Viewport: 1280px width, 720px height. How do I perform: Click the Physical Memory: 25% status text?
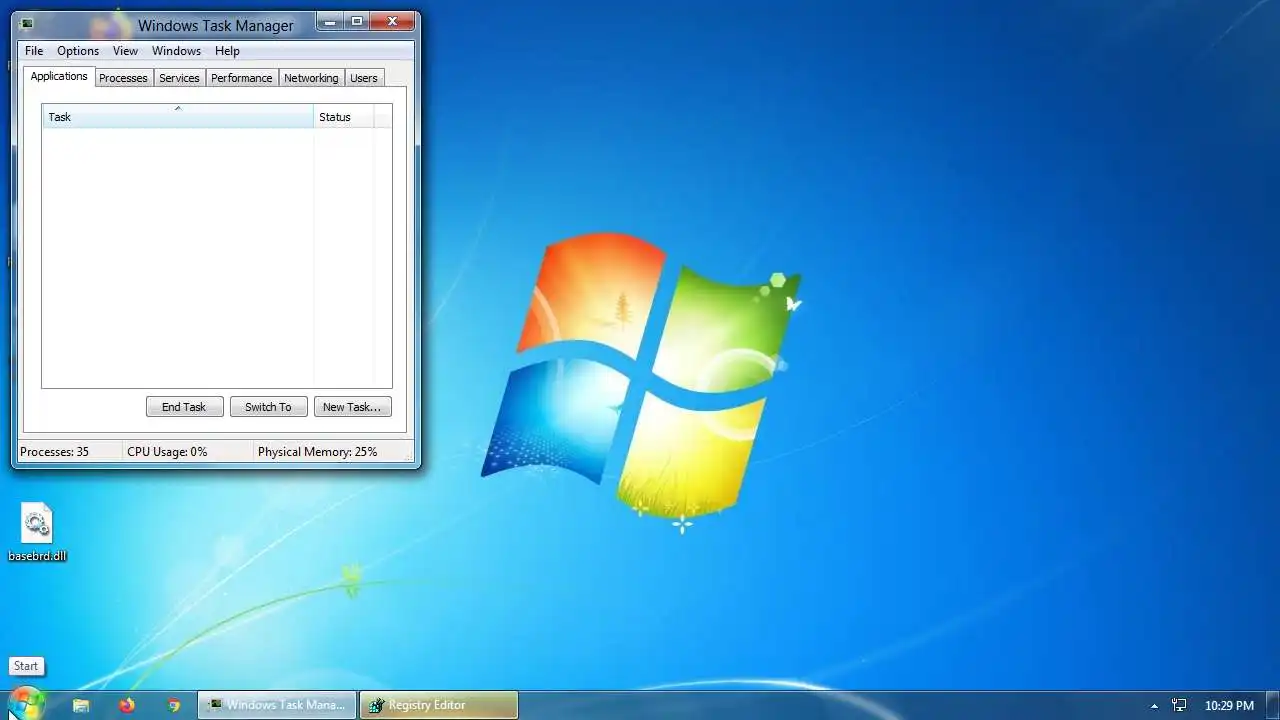coord(318,452)
